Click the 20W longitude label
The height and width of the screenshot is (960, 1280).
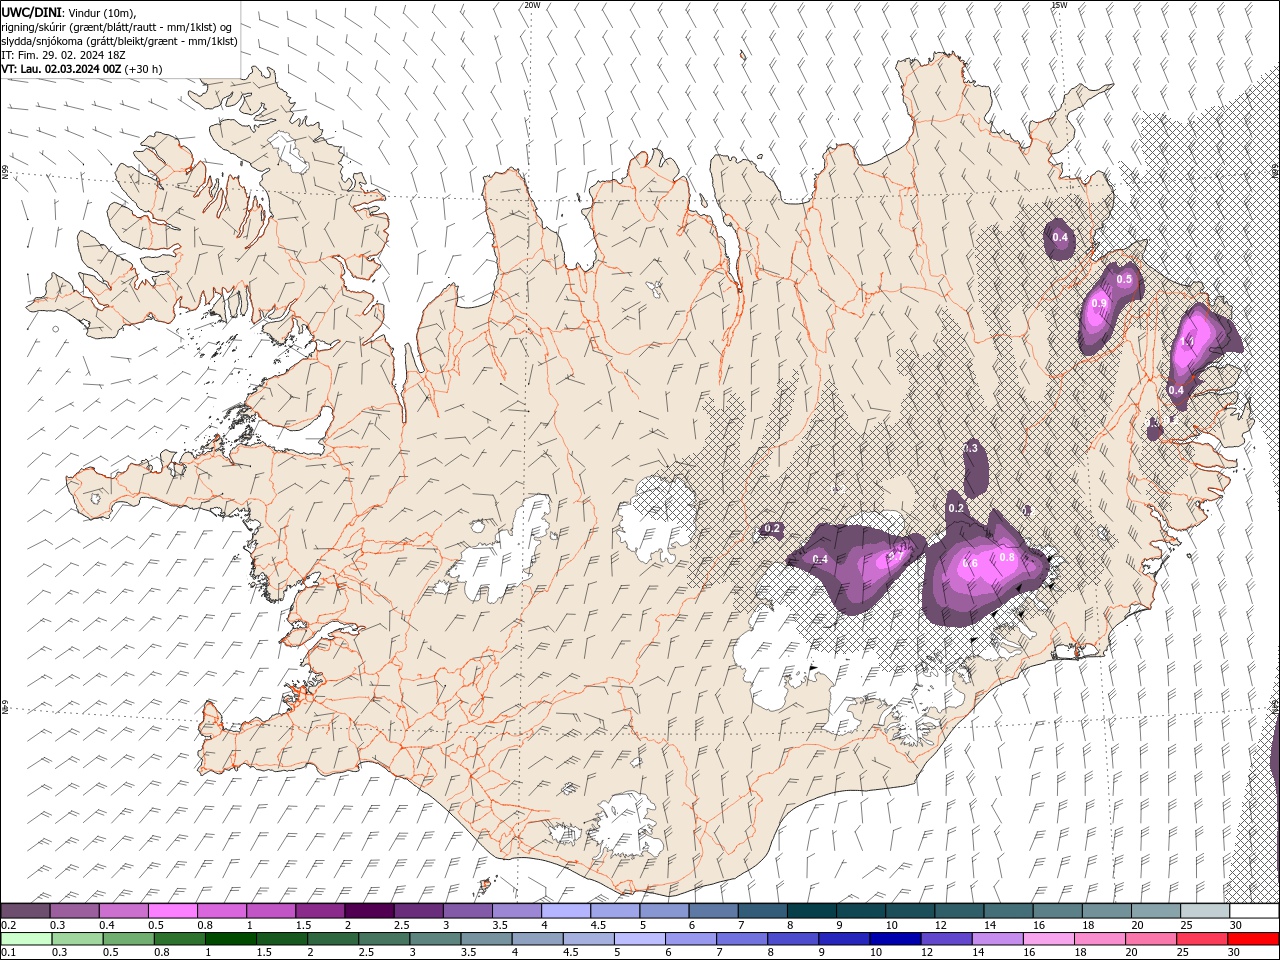(x=532, y=5)
